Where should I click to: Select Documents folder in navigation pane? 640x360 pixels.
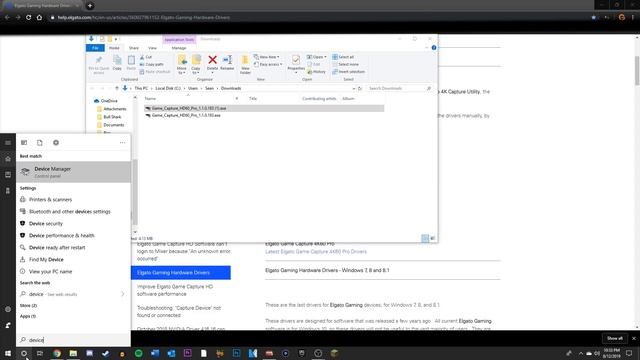pyautogui.click(x=113, y=125)
